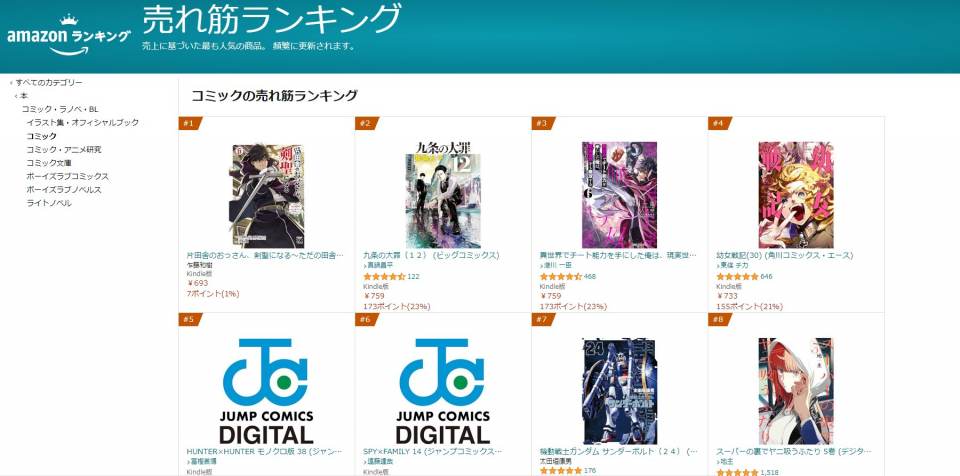Click the Jump Comics Digital logo for SPY×FAMILY
Viewport: 960px width, 476px height.
tap(443, 391)
